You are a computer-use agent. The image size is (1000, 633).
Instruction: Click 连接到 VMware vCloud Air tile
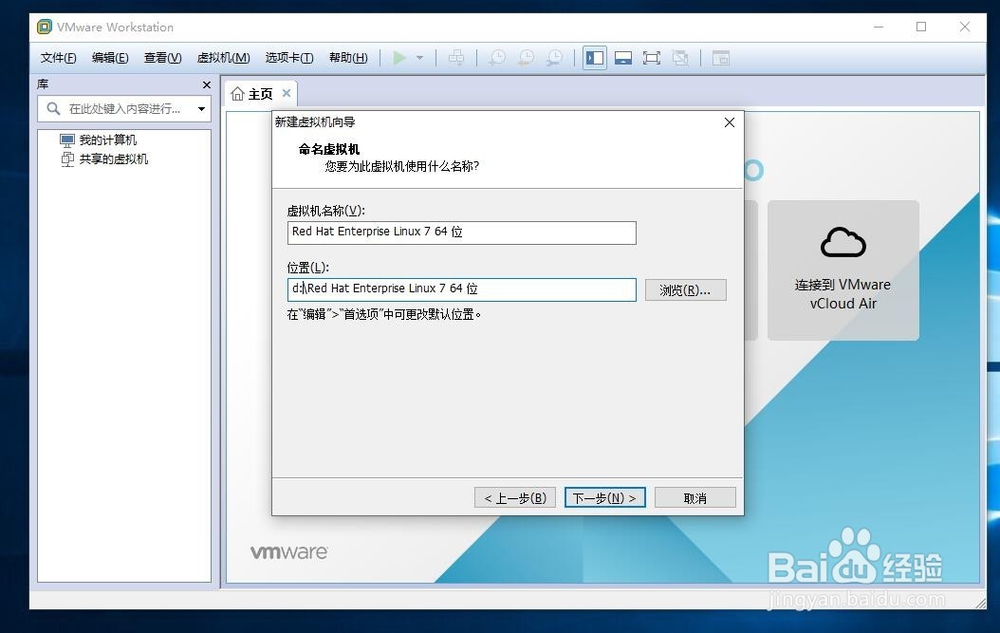843,270
